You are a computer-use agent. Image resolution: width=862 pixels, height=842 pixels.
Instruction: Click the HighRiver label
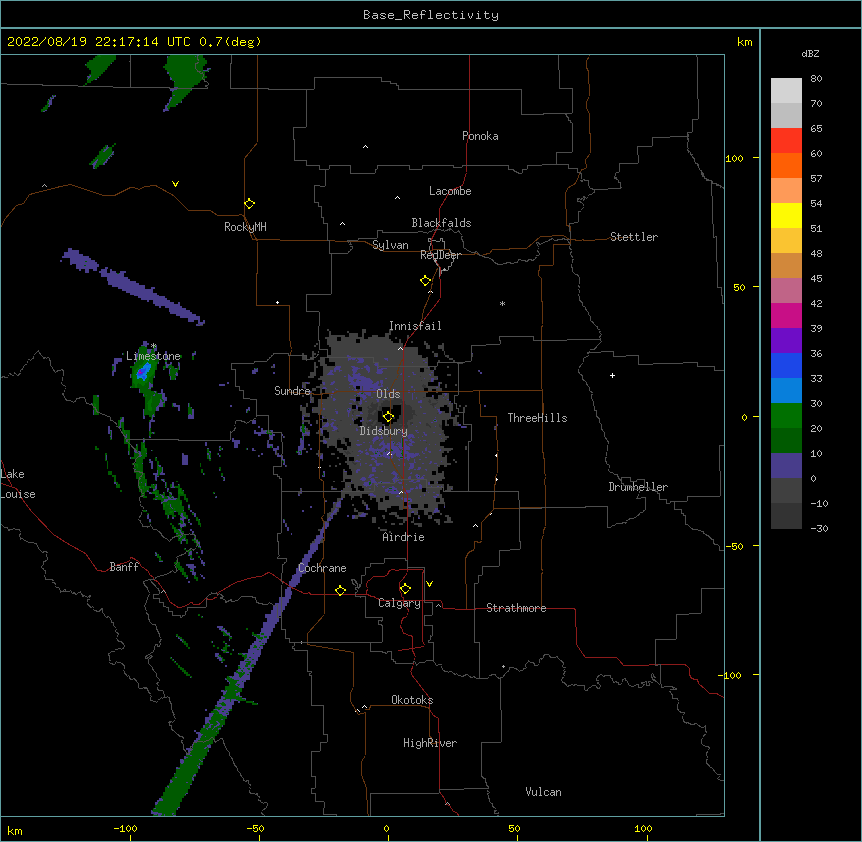[430, 743]
